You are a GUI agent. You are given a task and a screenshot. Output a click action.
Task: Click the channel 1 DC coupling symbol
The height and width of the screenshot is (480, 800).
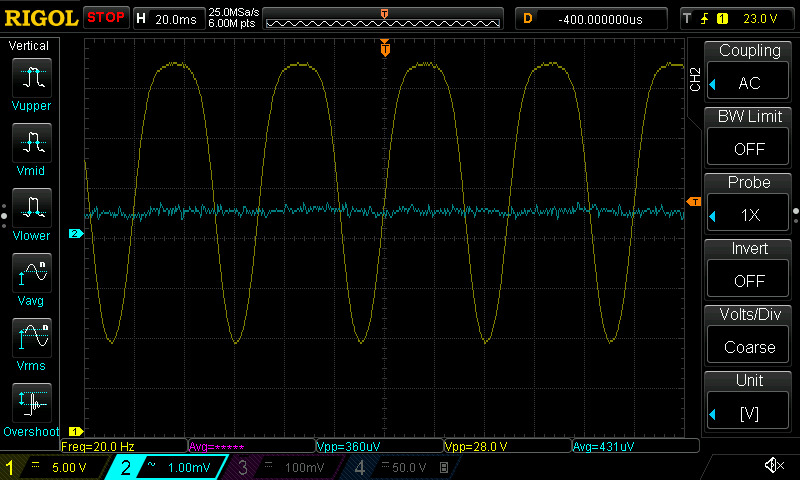[x=35, y=464]
